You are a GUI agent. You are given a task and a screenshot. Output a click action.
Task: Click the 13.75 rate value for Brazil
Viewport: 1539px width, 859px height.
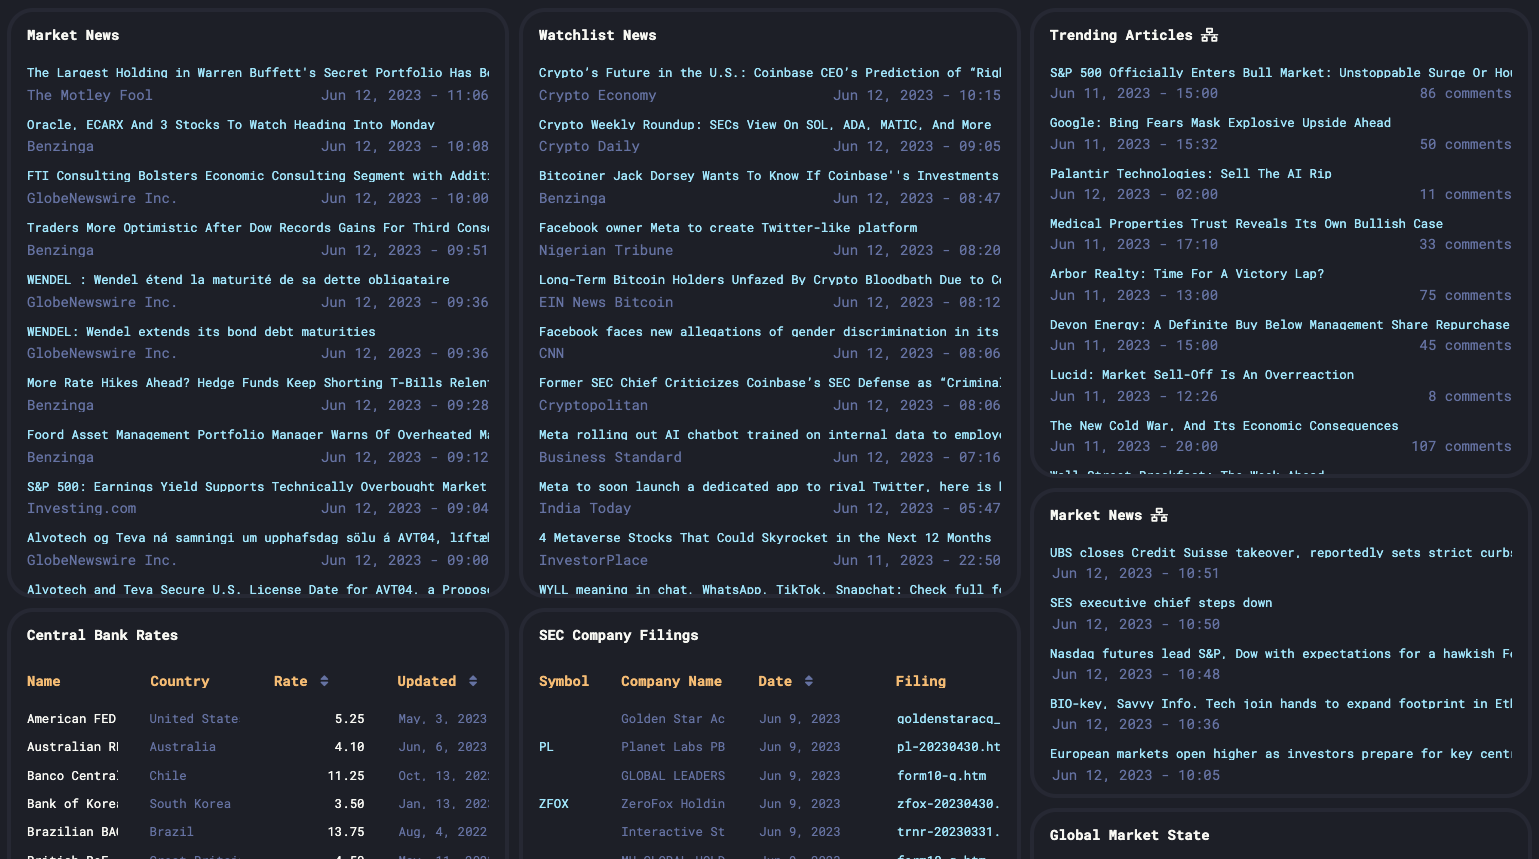point(346,832)
